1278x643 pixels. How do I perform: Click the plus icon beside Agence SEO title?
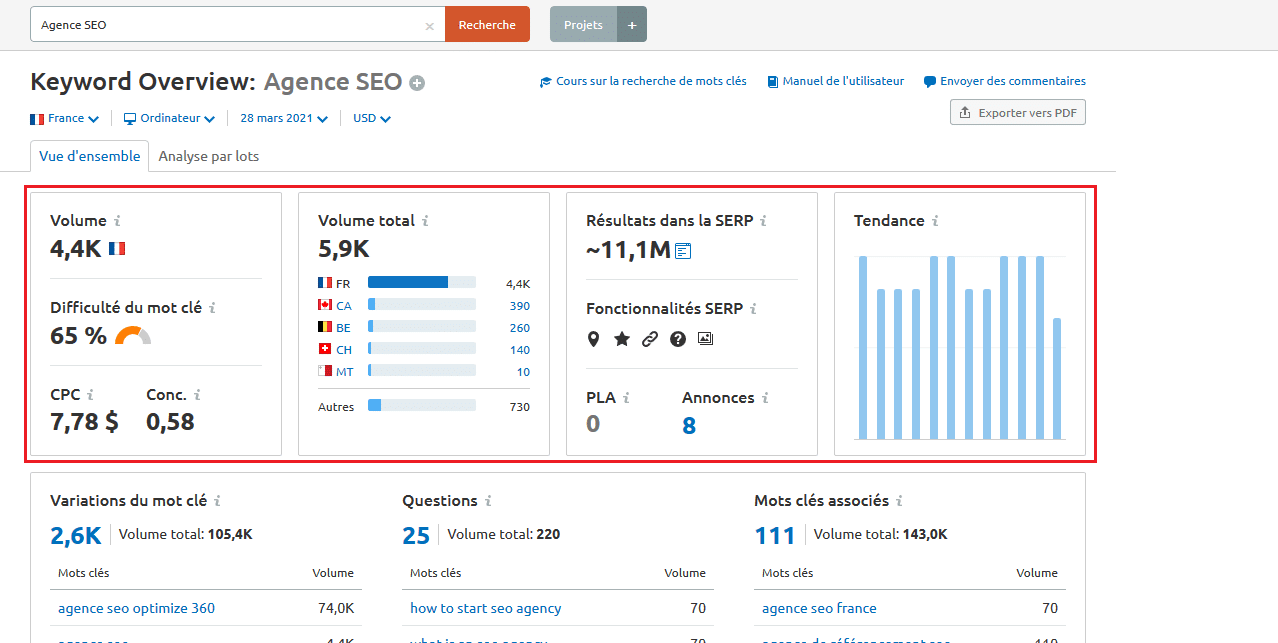click(417, 83)
